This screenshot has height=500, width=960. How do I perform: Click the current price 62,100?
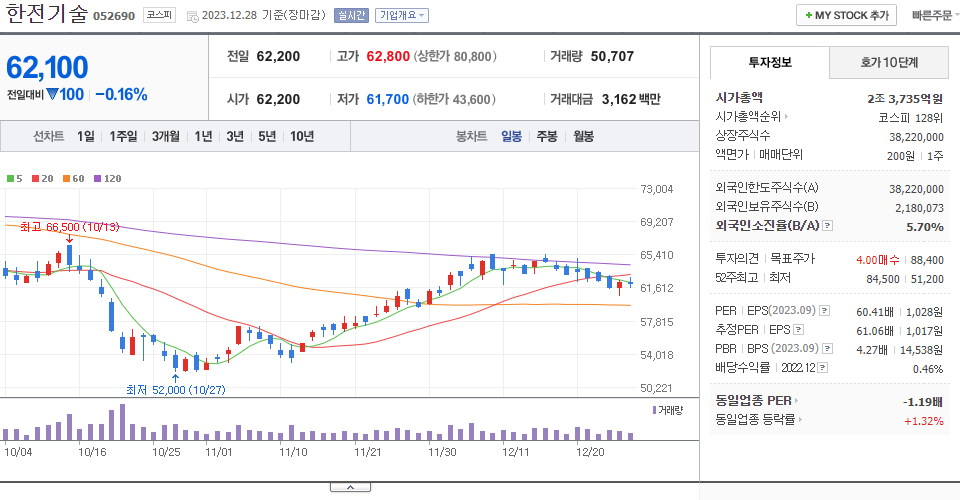(47, 67)
